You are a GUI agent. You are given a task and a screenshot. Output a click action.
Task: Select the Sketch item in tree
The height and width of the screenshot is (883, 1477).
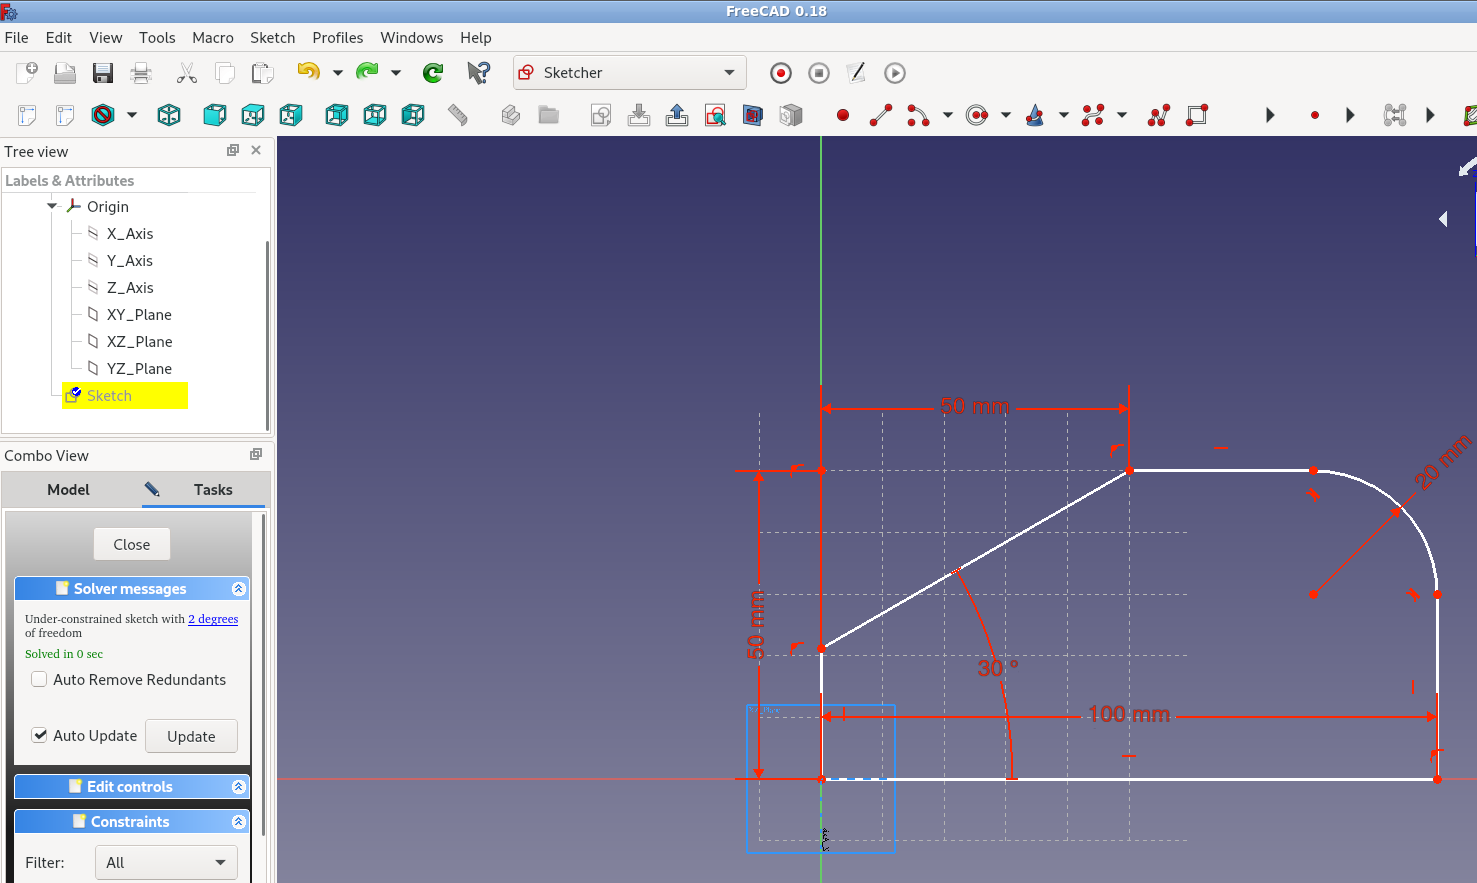[x=109, y=396]
